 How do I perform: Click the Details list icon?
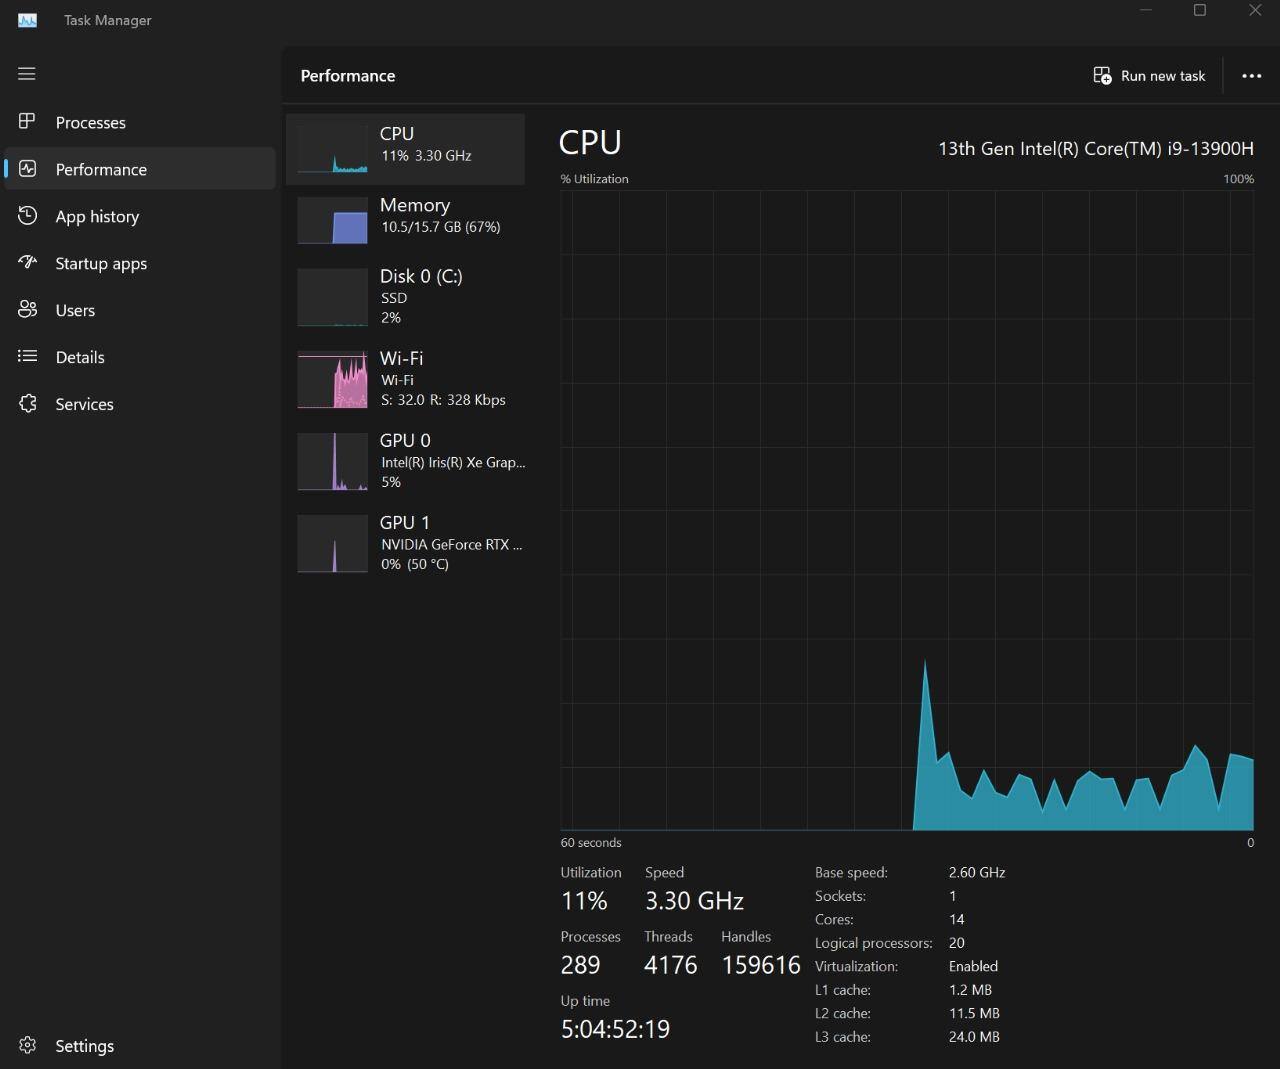click(27, 357)
